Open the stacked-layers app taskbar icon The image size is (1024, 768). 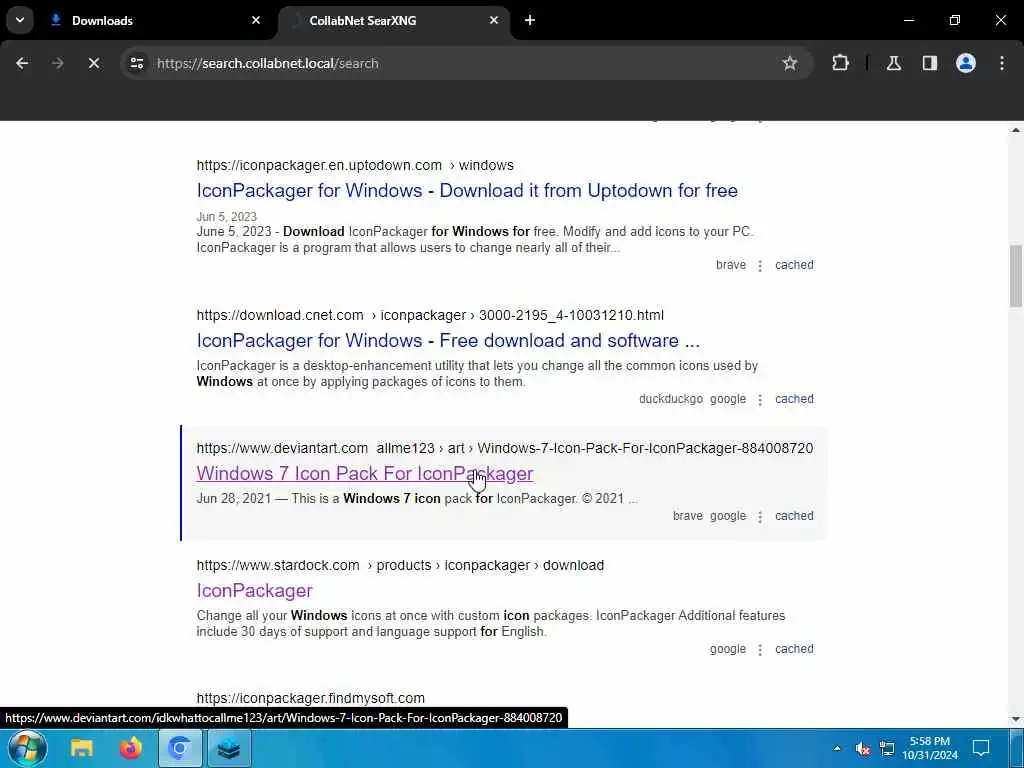pyautogui.click(x=229, y=748)
